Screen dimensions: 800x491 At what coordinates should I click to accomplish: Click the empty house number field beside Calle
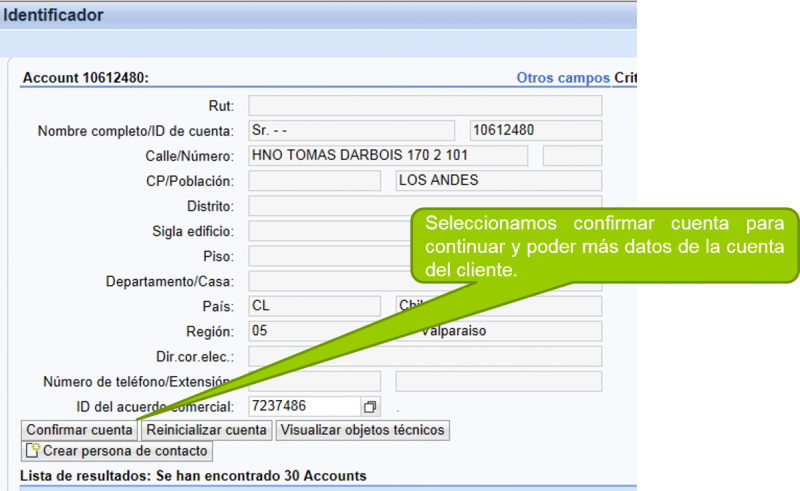point(572,156)
